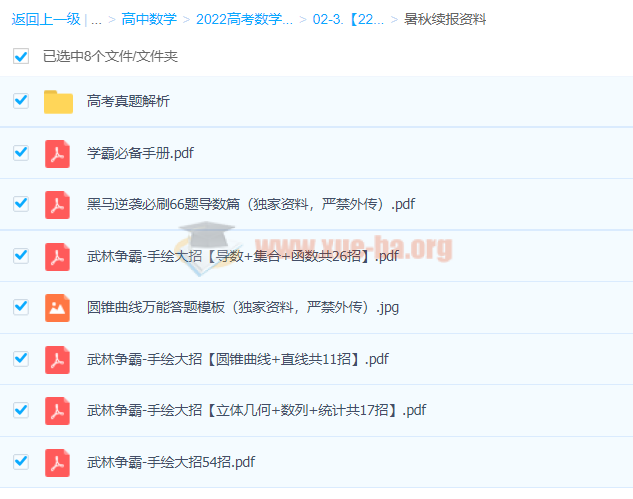Navigate to 2022高考数学 breadcrumb folder
This screenshot has width=633, height=499.
click(x=245, y=19)
